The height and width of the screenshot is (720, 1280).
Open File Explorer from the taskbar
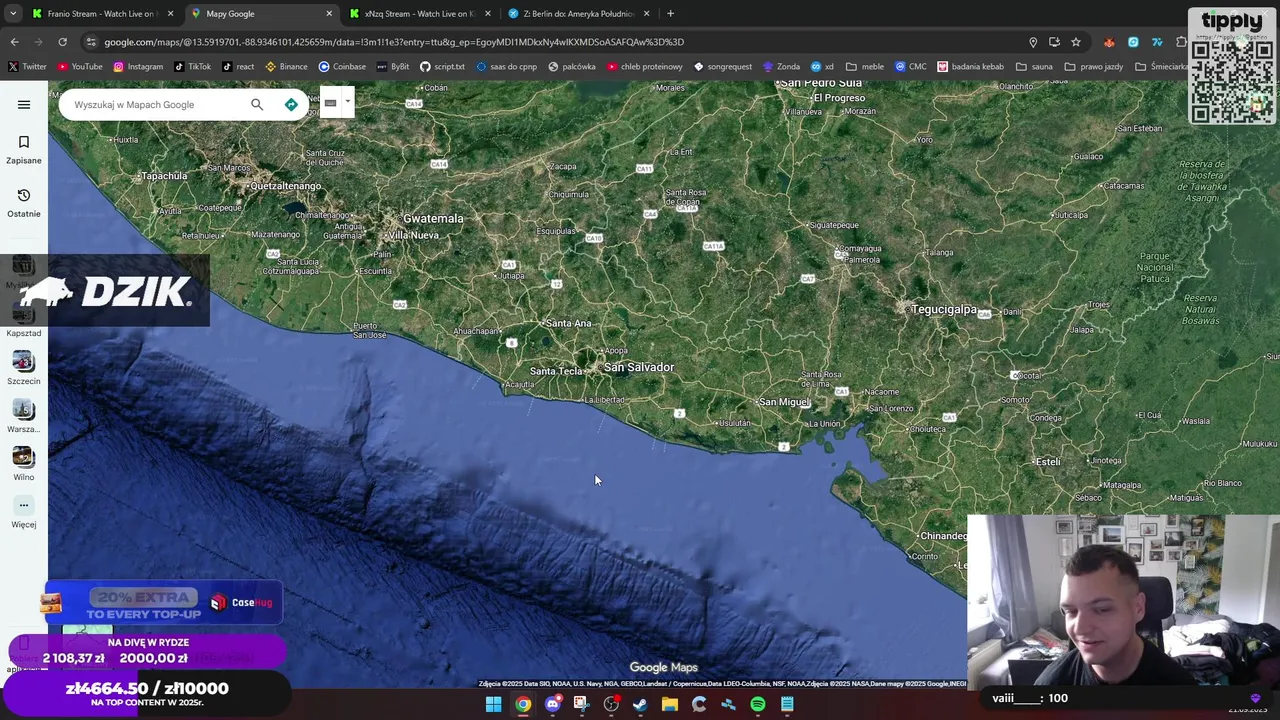[x=670, y=704]
